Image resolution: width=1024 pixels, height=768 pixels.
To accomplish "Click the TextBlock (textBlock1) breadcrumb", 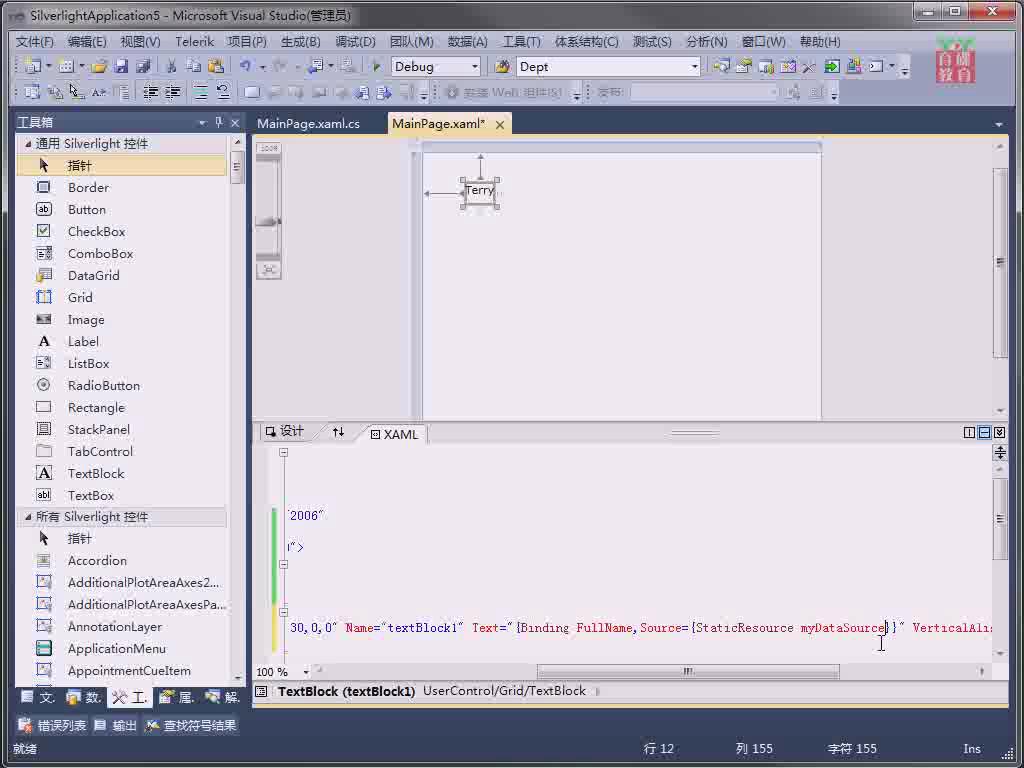I will 346,691.
